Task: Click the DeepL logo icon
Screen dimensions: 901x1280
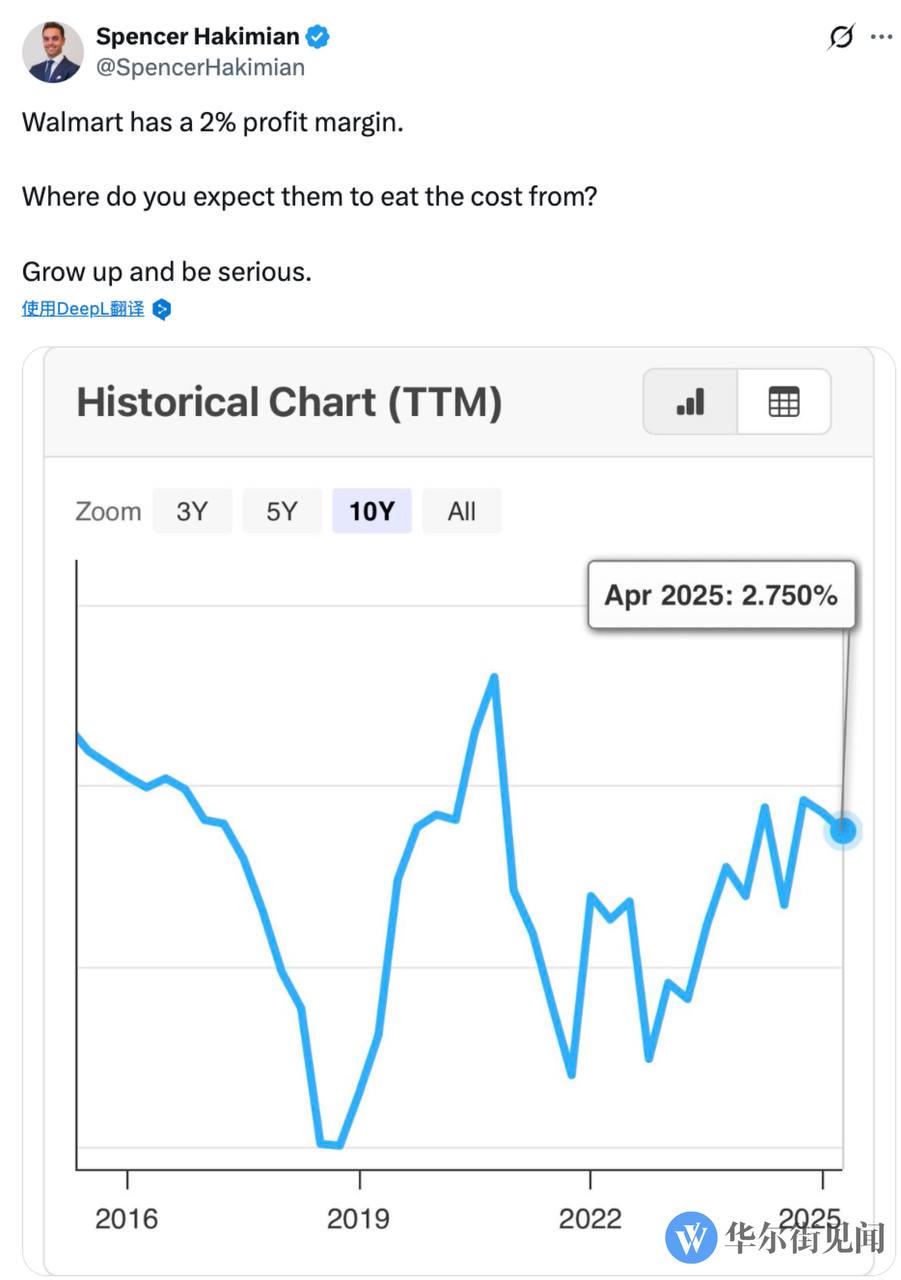Action: click(x=162, y=310)
